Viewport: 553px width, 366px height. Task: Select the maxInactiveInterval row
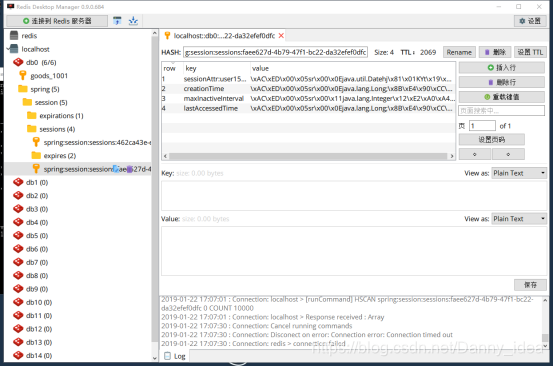click(308, 98)
